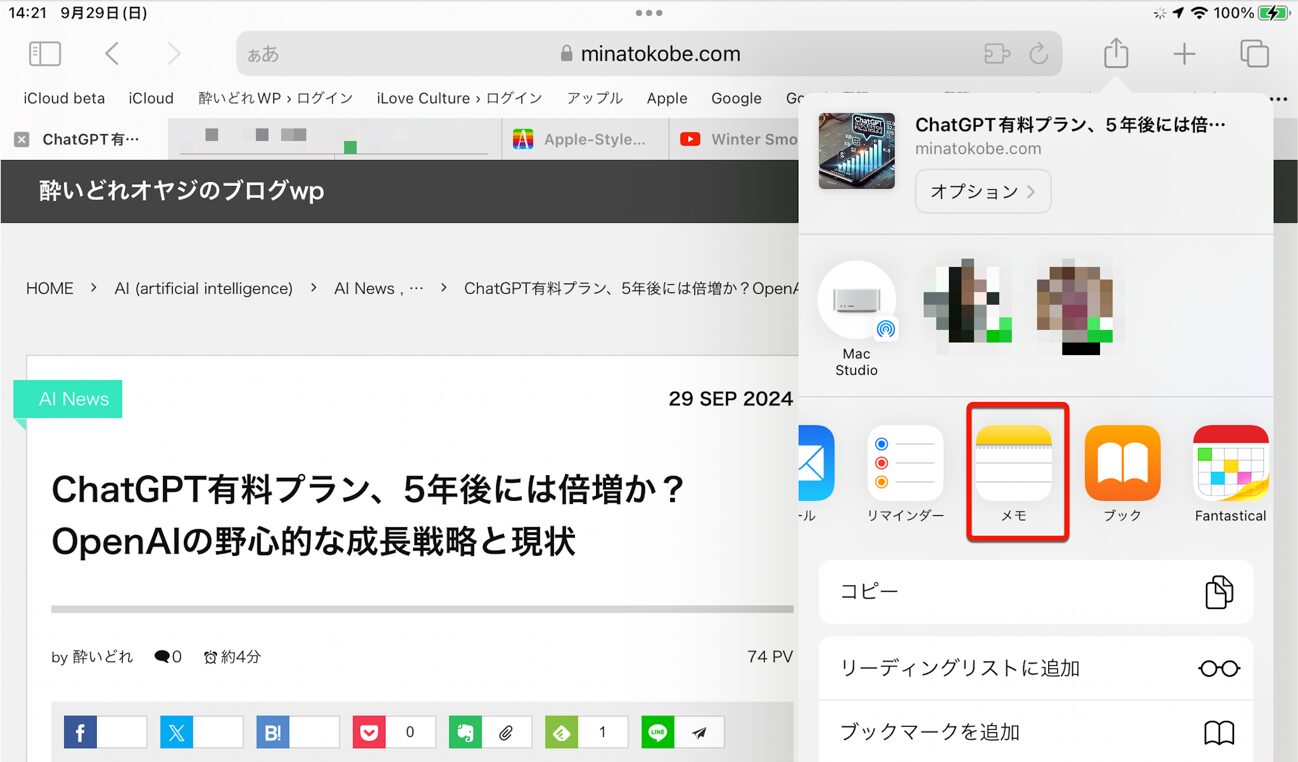Image resolution: width=1298 pixels, height=762 pixels.
Task: Choose ブックマークを追加 action
Action: tap(1035, 732)
